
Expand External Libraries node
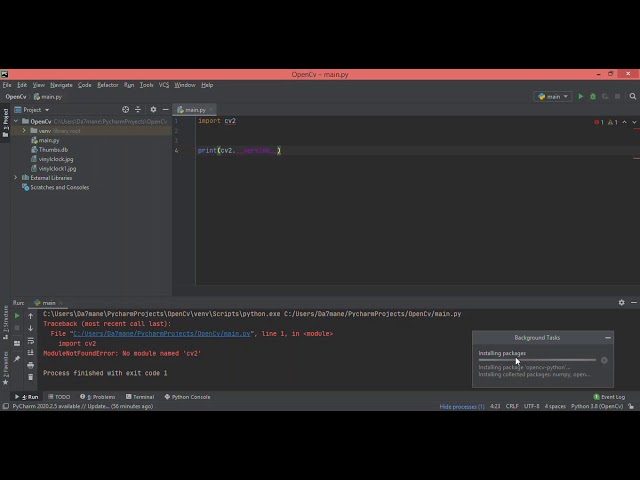click(x=16, y=178)
